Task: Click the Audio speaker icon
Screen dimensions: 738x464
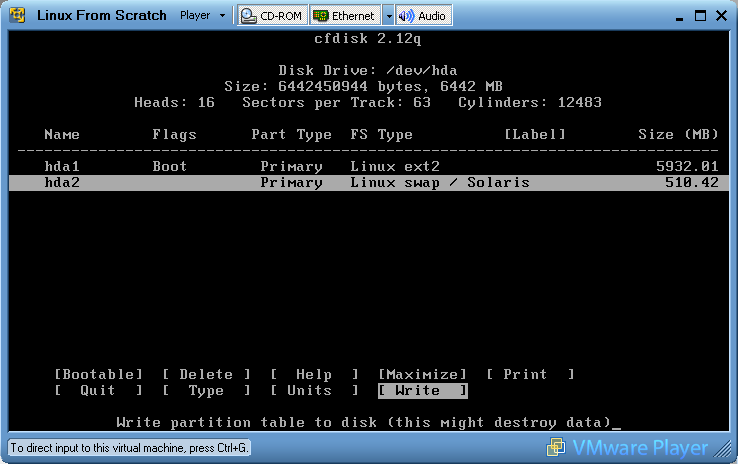Action: click(x=406, y=16)
